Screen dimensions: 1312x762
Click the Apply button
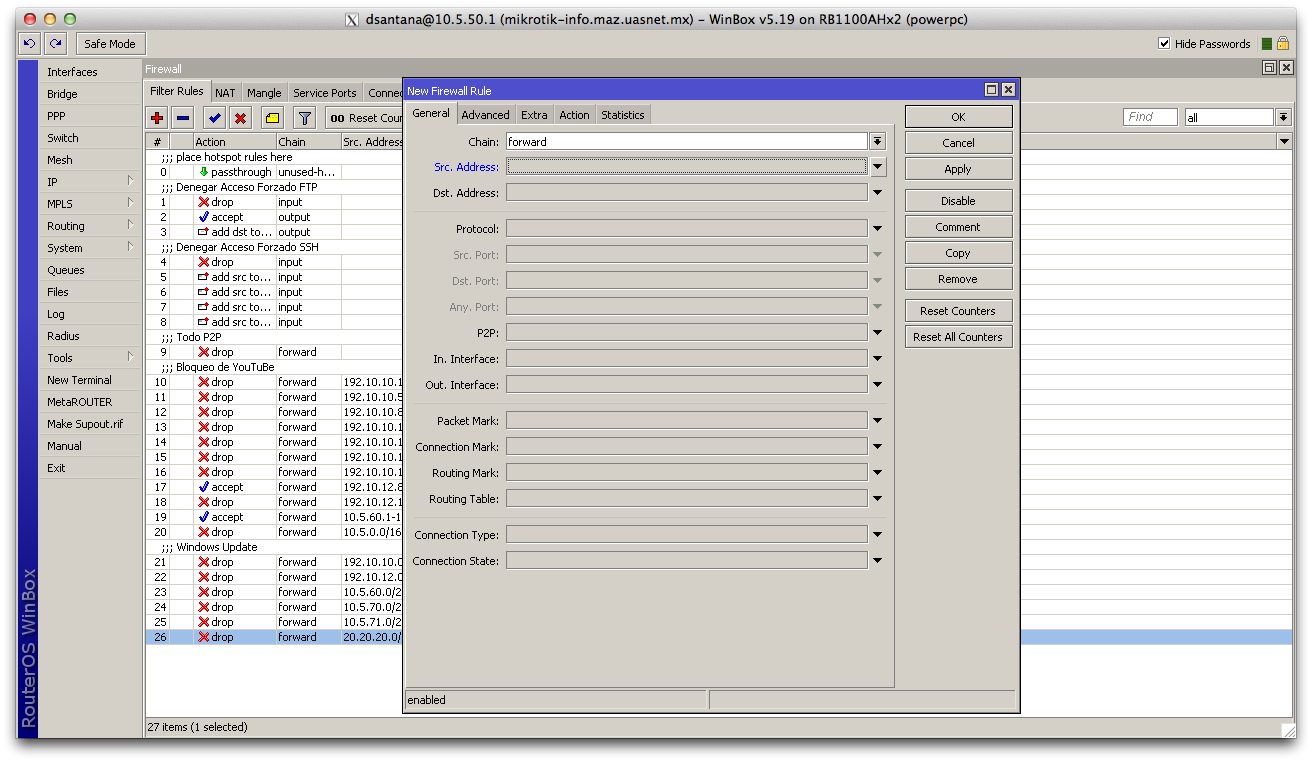(958, 169)
